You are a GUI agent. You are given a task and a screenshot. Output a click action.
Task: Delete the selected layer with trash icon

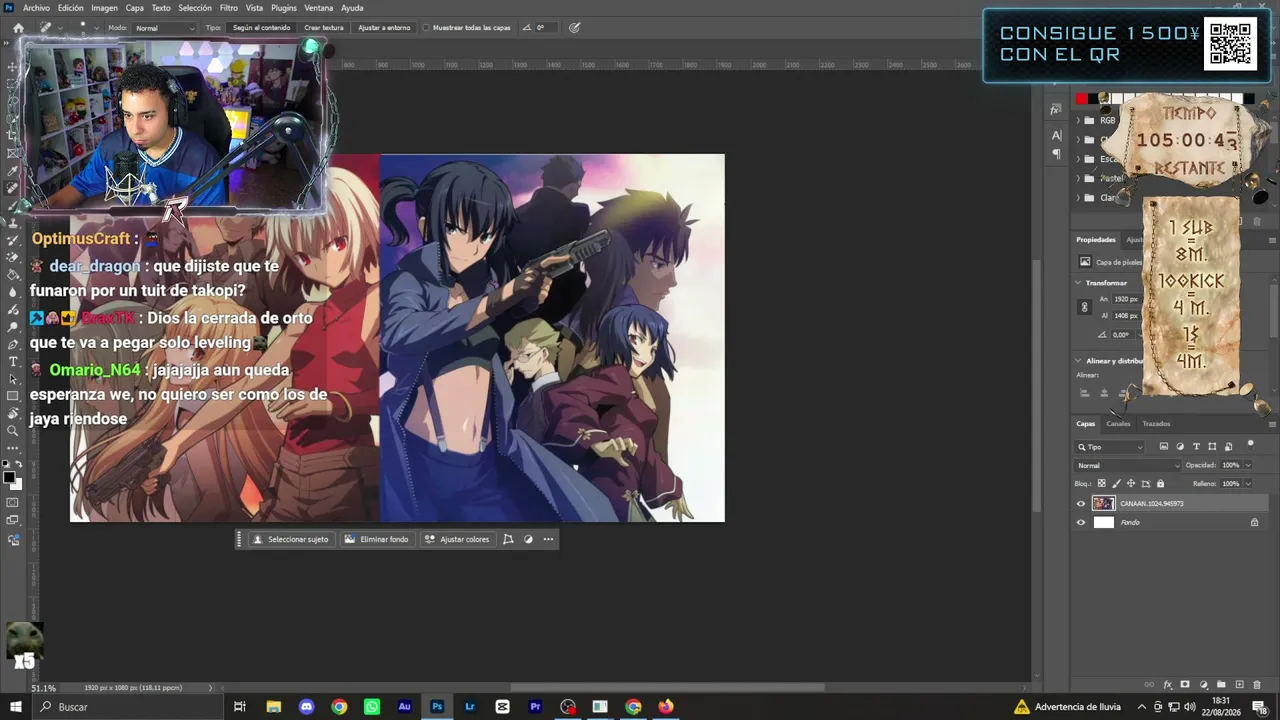pos(1257,685)
